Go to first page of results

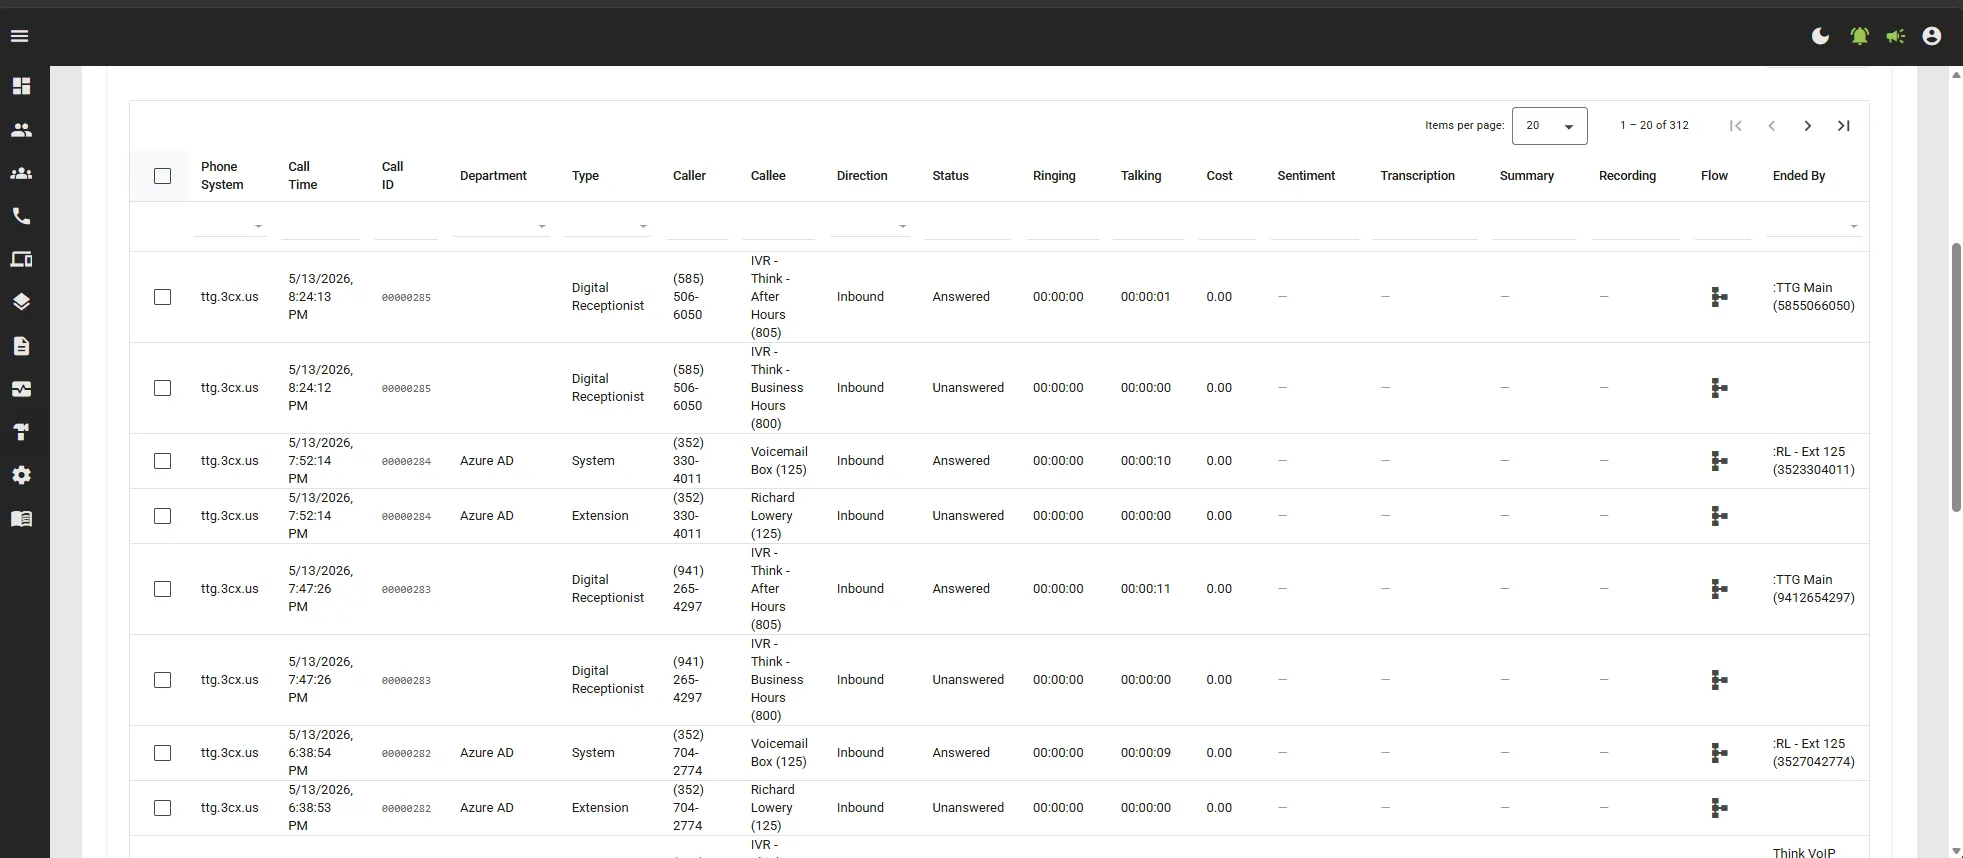[x=1736, y=126]
